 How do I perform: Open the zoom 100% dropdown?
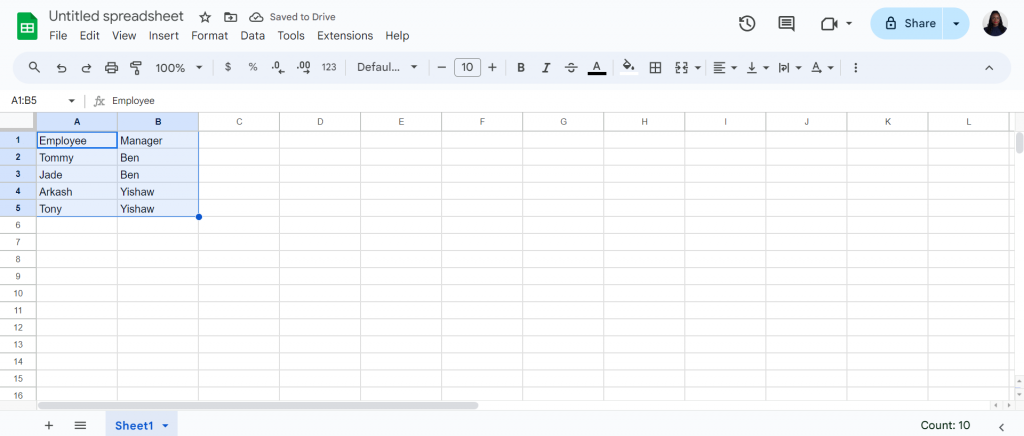coord(180,68)
